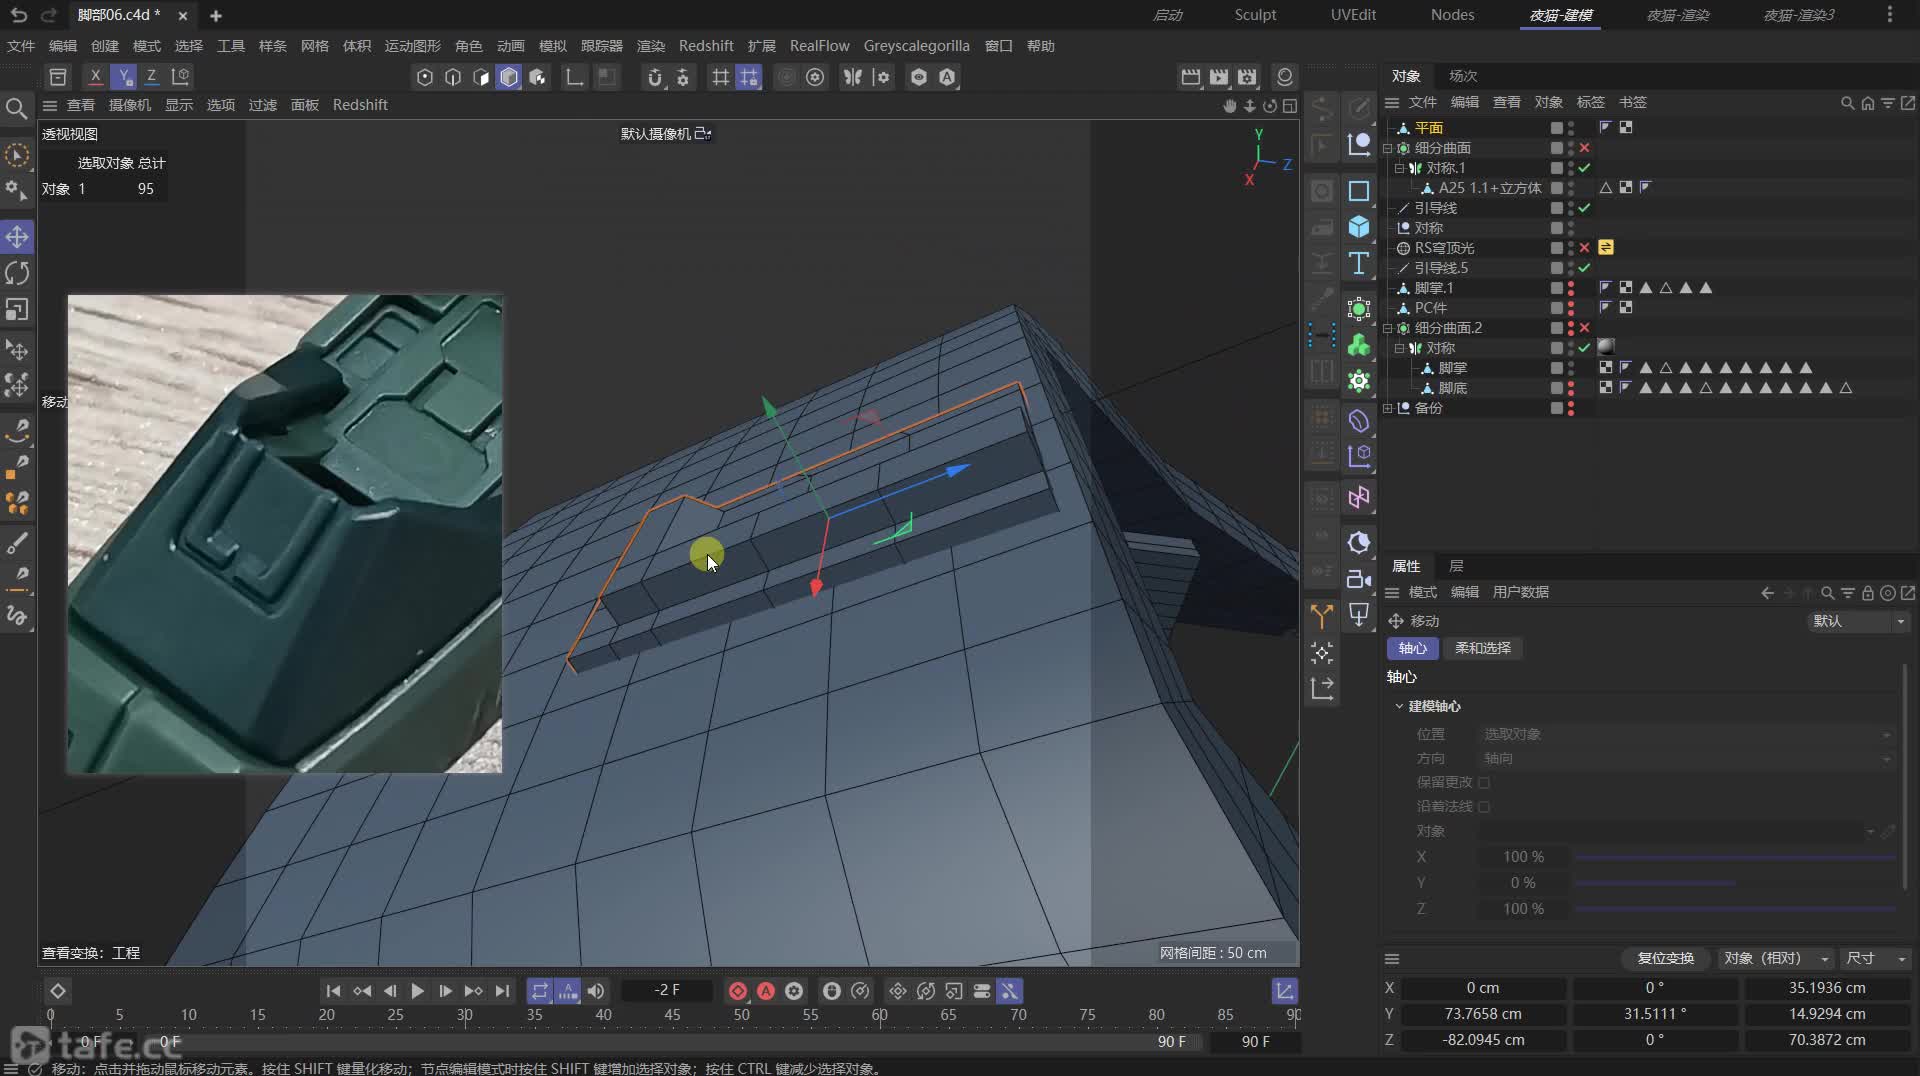Image resolution: width=1920 pixels, height=1076 pixels.
Task: Open the 对象 (相对) dropdown
Action: pyautogui.click(x=1775, y=958)
